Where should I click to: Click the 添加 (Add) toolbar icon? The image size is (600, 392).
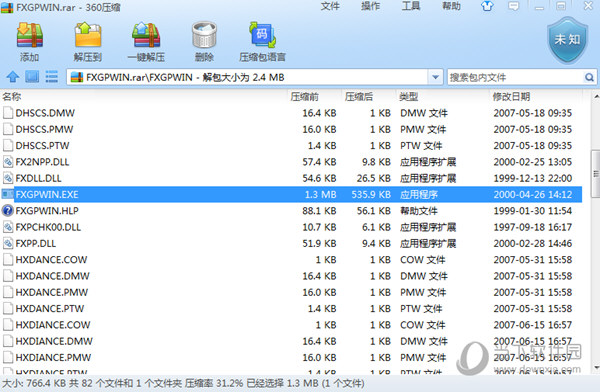point(29,35)
